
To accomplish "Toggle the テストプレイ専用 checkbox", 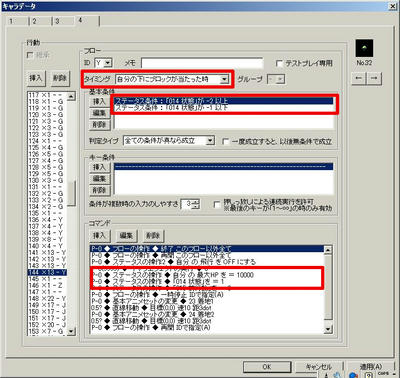I will tap(279, 63).
